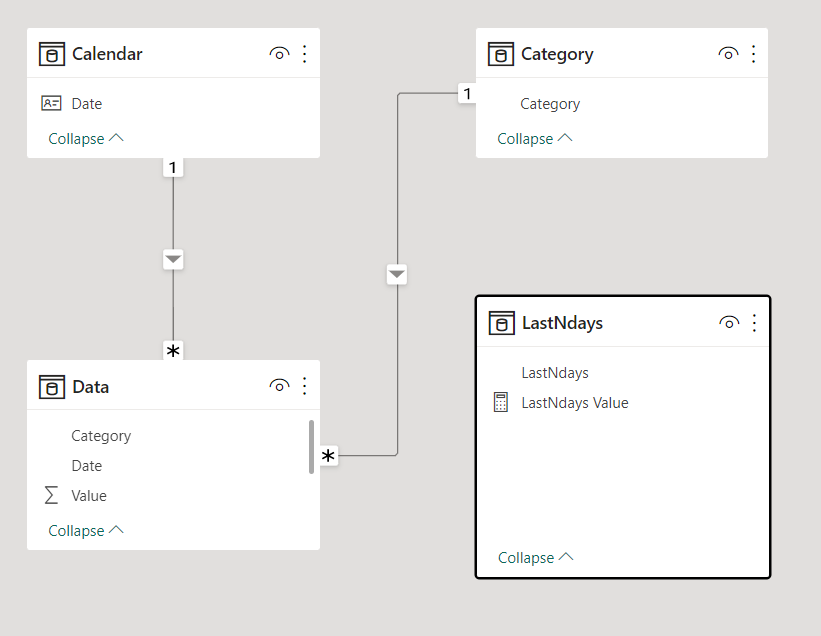Click the Calendar table title
Image resolution: width=821 pixels, height=636 pixels.
(107, 54)
